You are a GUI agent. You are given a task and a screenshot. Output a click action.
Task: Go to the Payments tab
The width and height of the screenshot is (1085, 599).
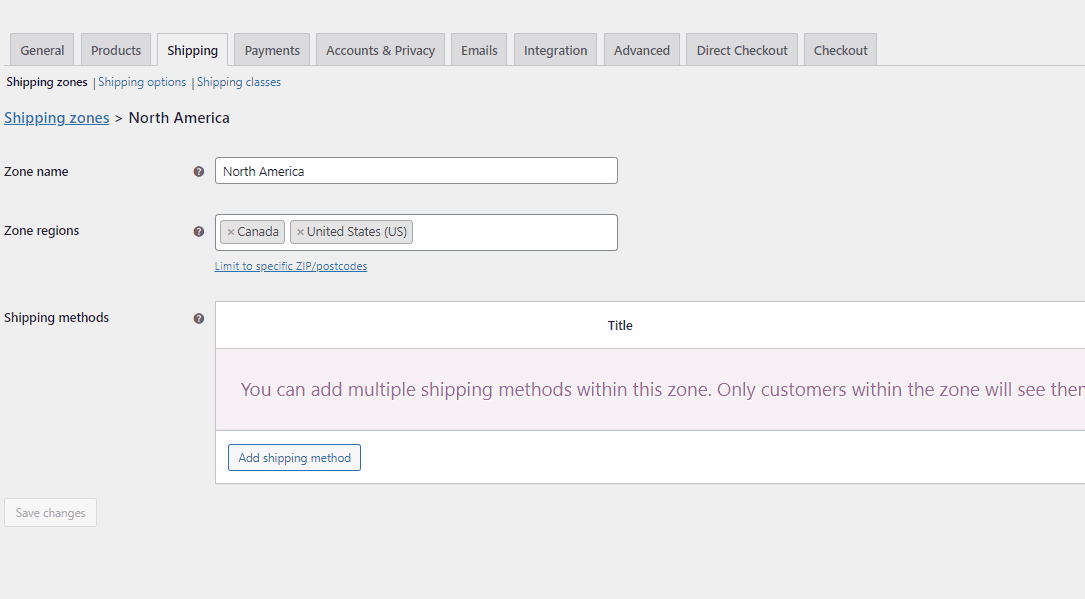tap(272, 50)
